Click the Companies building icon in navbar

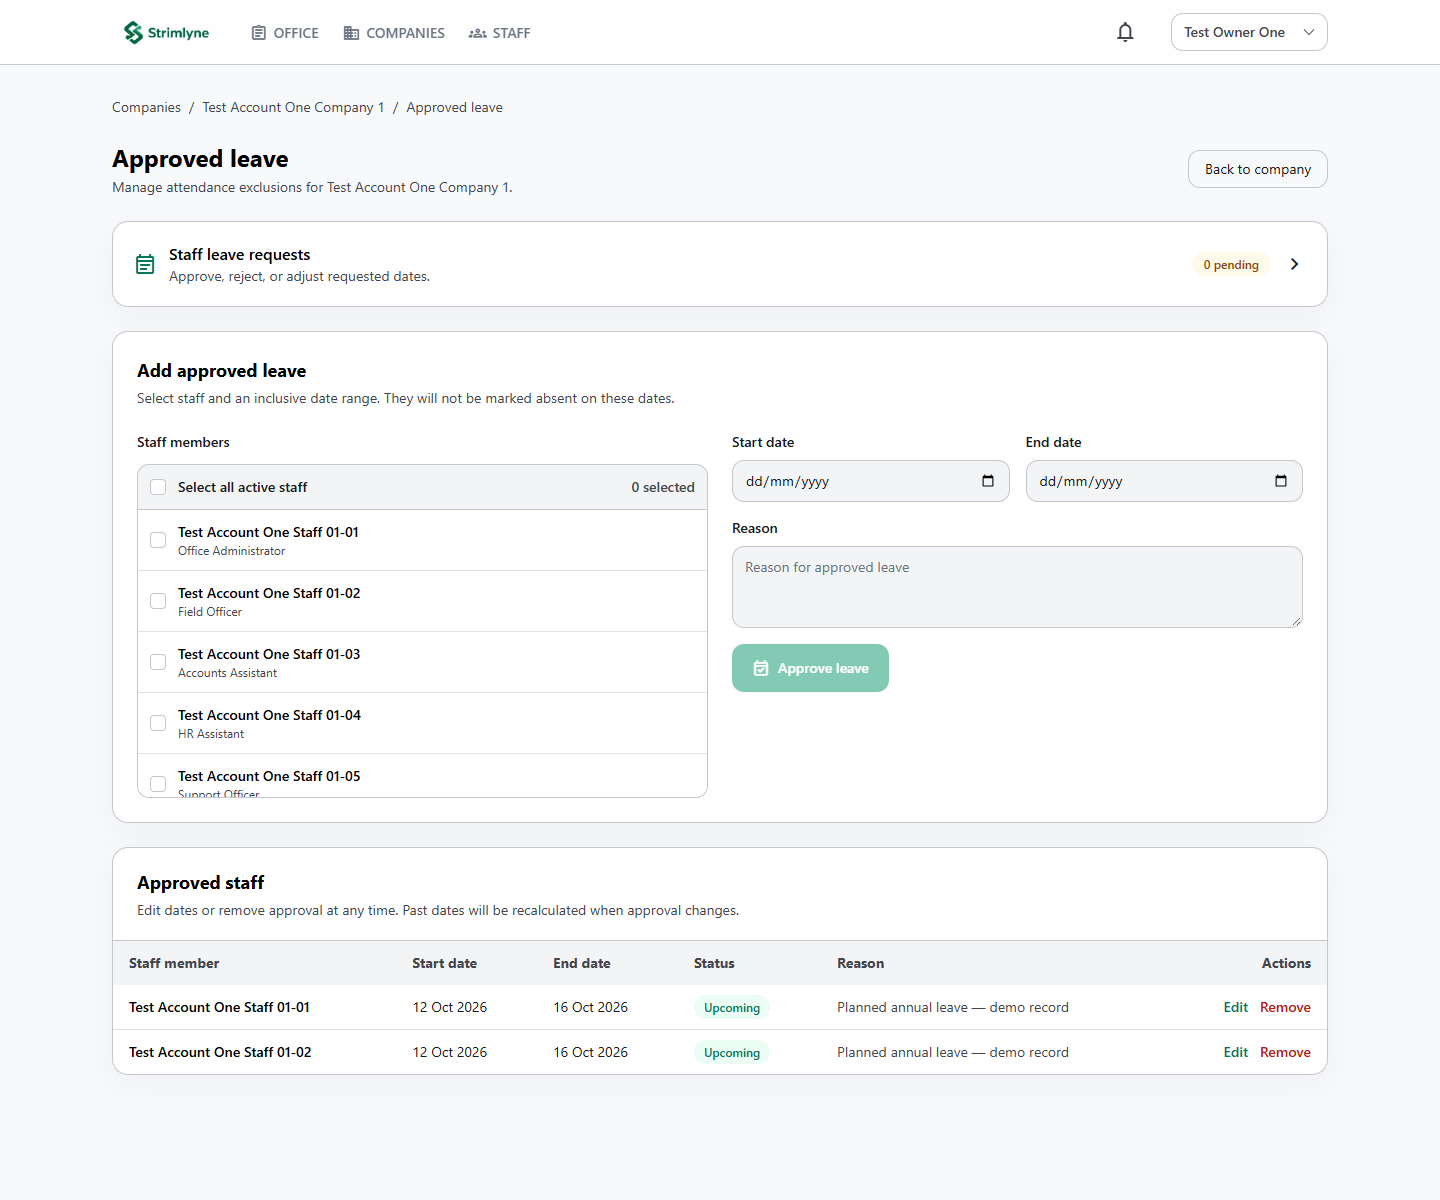pyautogui.click(x=351, y=33)
